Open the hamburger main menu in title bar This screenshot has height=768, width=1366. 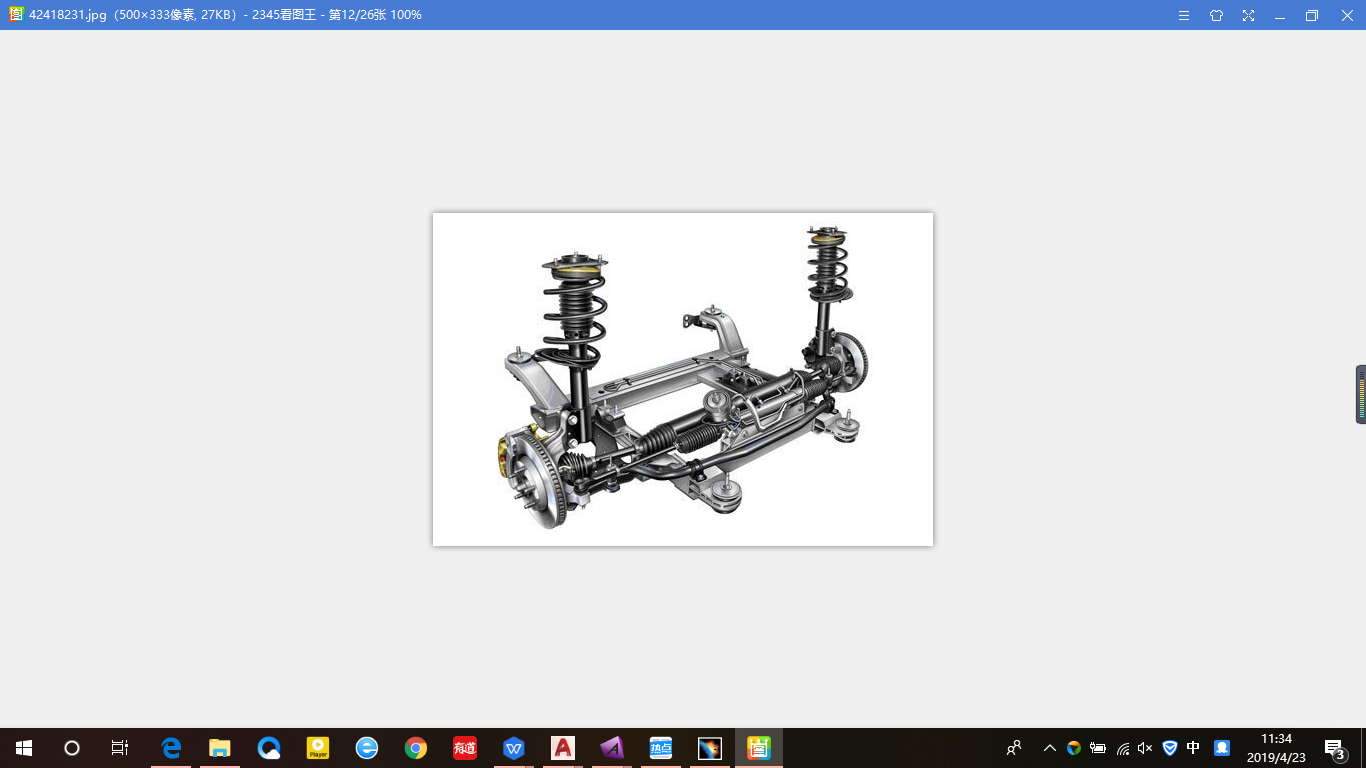click(x=1184, y=15)
